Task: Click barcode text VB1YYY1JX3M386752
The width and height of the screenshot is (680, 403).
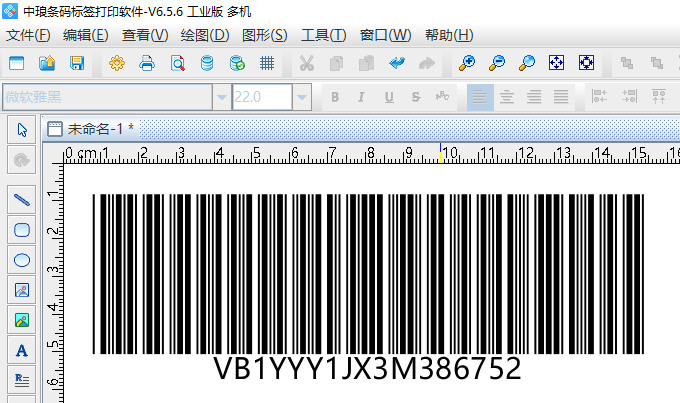Action: [367, 369]
